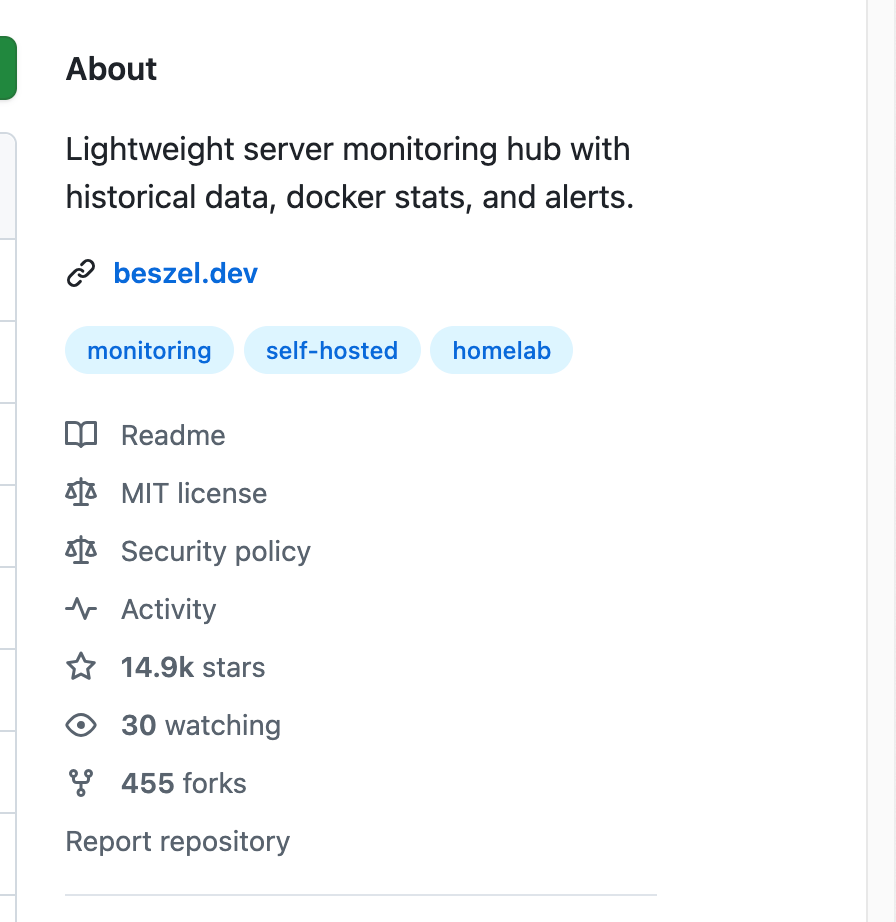This screenshot has height=922, width=896.
Task: Click the chain link icon beside beszel.dev
Action: [x=80, y=273]
